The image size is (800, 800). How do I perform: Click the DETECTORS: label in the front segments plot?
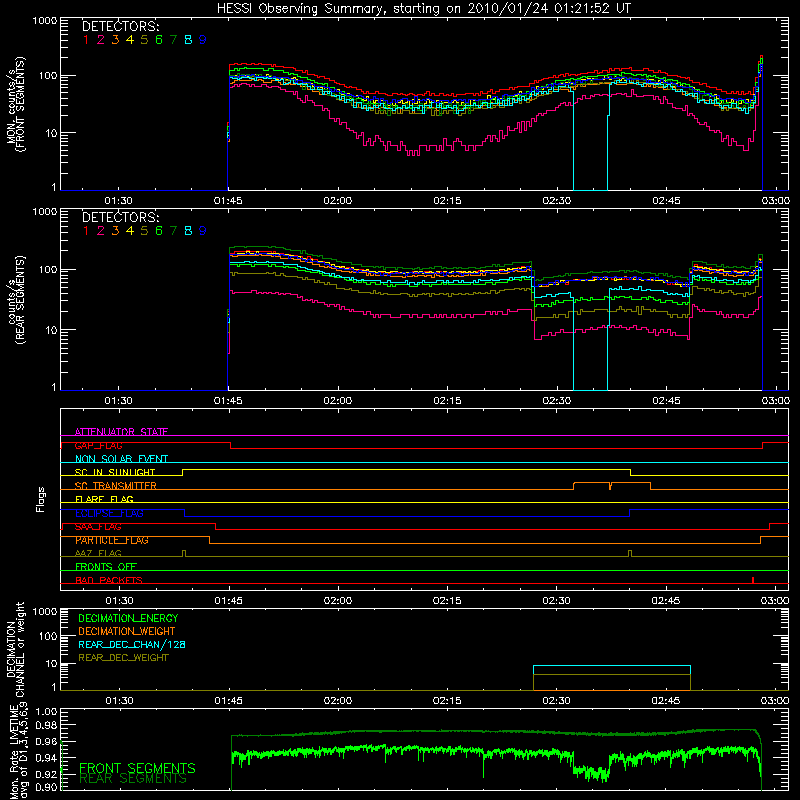pyautogui.click(x=121, y=26)
